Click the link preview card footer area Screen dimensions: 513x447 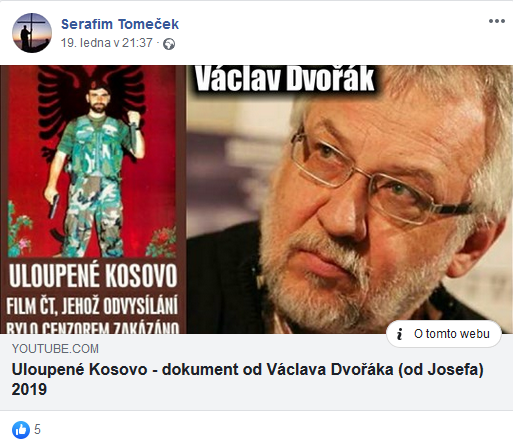click(256, 372)
